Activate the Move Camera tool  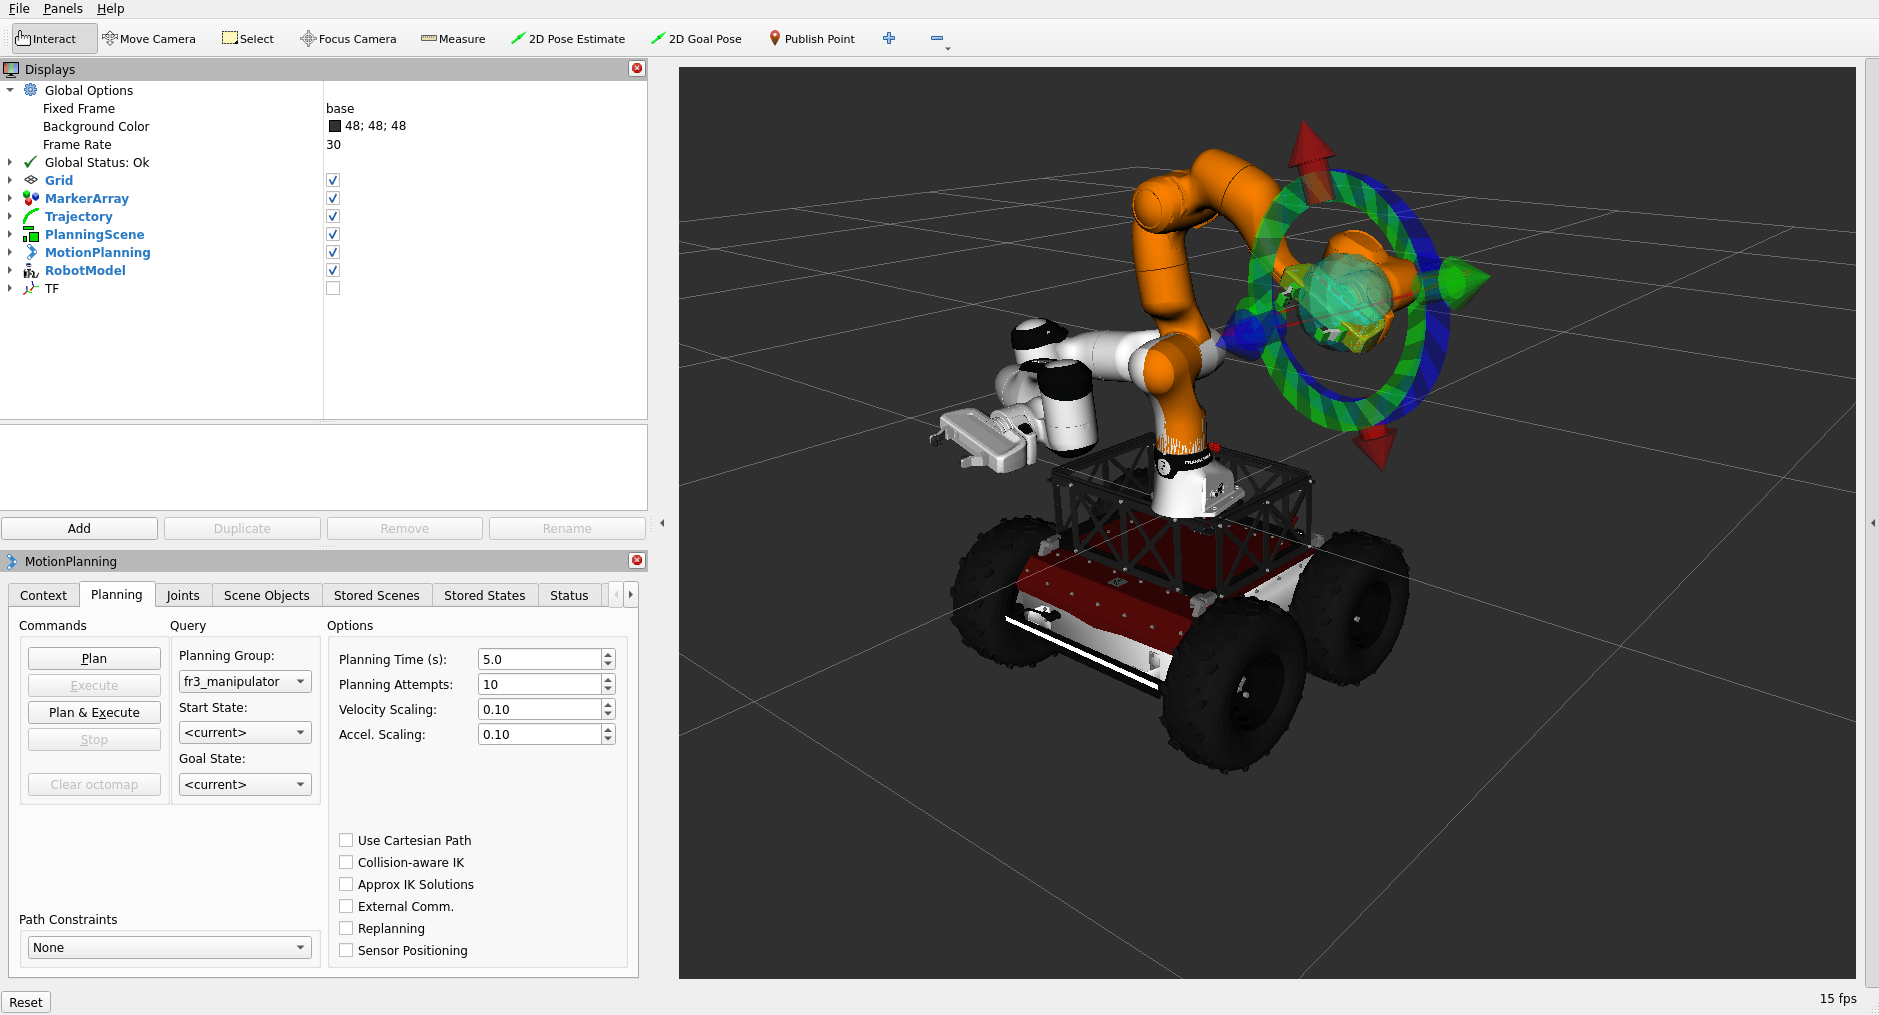point(149,39)
